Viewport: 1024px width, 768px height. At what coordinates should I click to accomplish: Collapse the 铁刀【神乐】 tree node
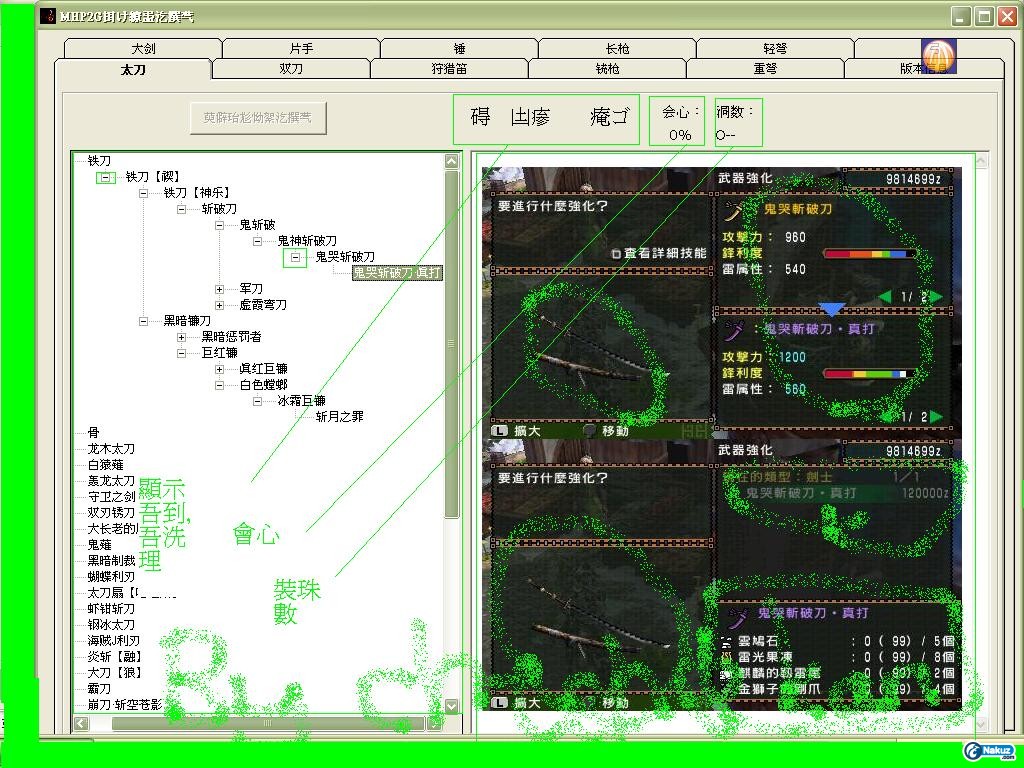point(143,193)
